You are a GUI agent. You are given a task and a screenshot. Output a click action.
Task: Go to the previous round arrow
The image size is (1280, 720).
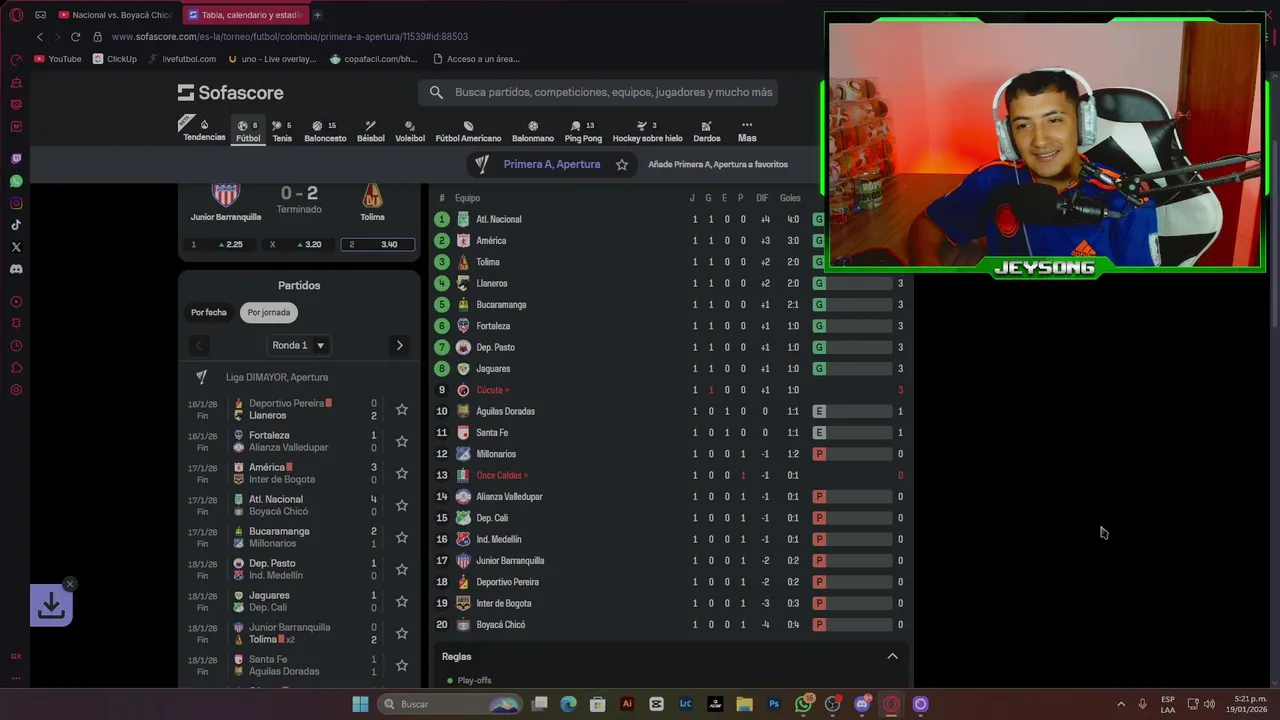click(199, 345)
